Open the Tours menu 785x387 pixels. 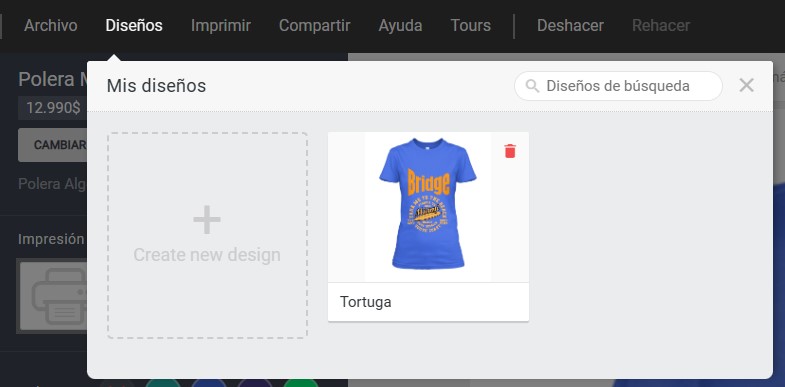tap(471, 26)
